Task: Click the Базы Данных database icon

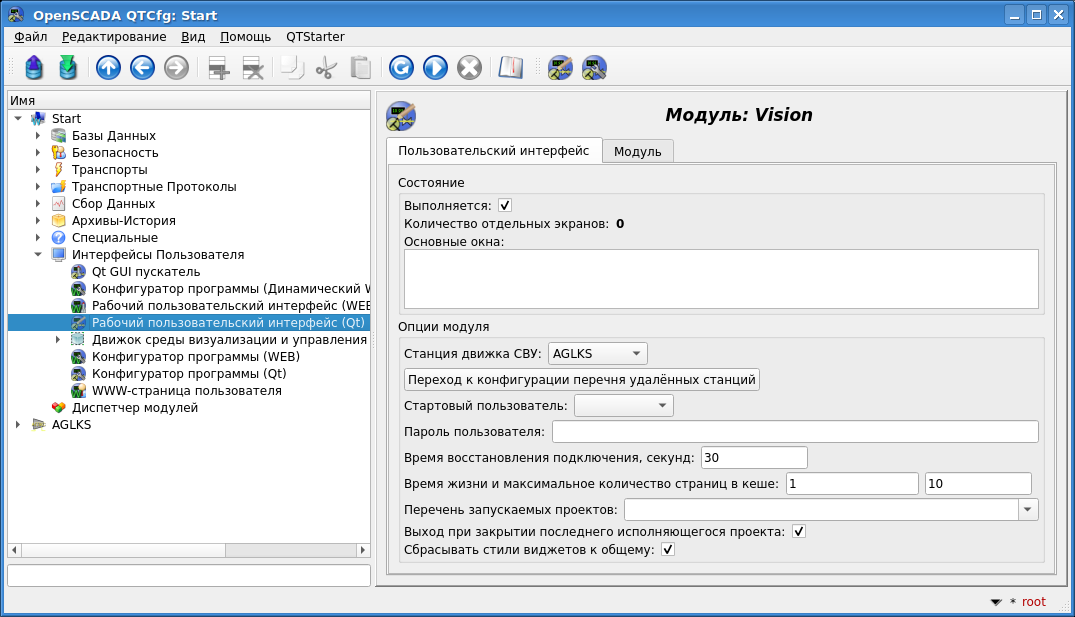Action: click(59, 136)
